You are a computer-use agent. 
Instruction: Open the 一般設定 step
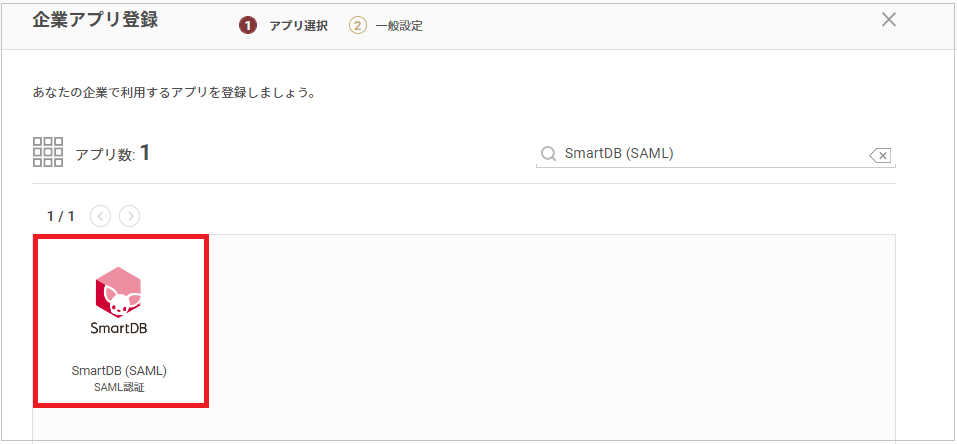[x=399, y=26]
